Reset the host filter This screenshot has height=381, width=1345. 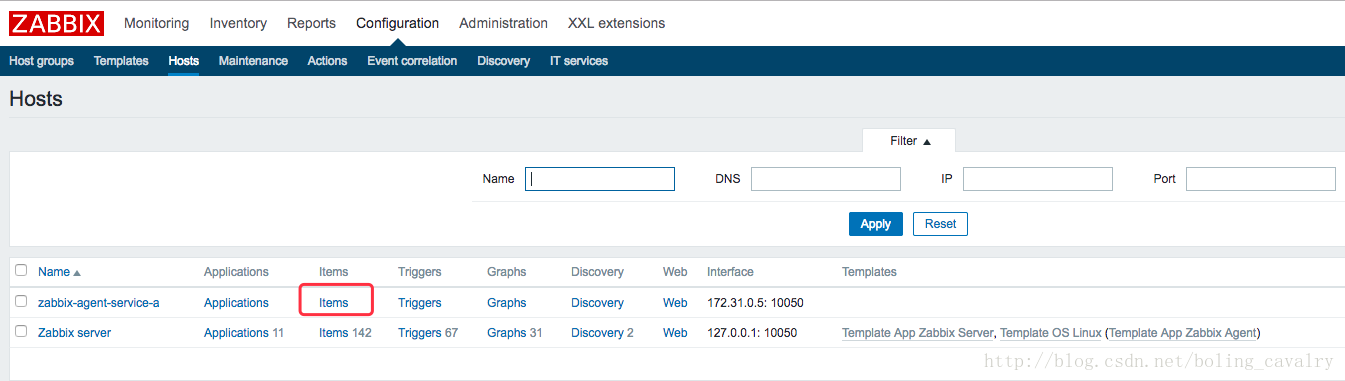[x=940, y=224]
